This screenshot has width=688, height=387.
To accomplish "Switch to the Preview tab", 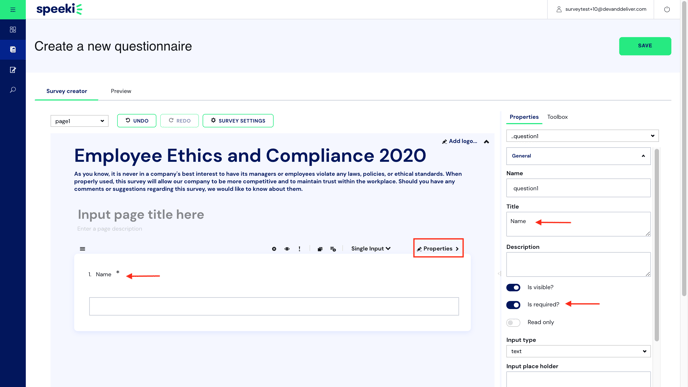I will tap(121, 91).
